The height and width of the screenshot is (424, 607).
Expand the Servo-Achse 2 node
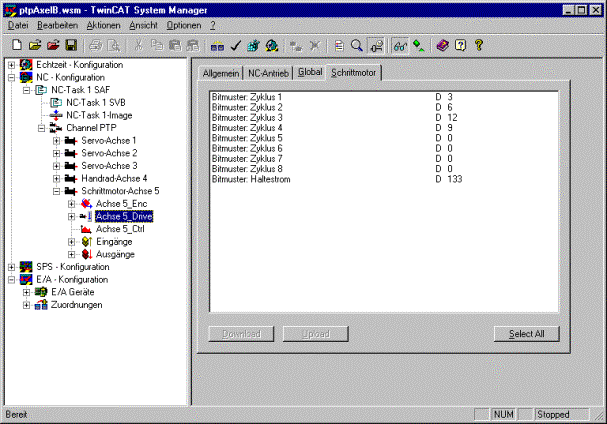point(57,153)
